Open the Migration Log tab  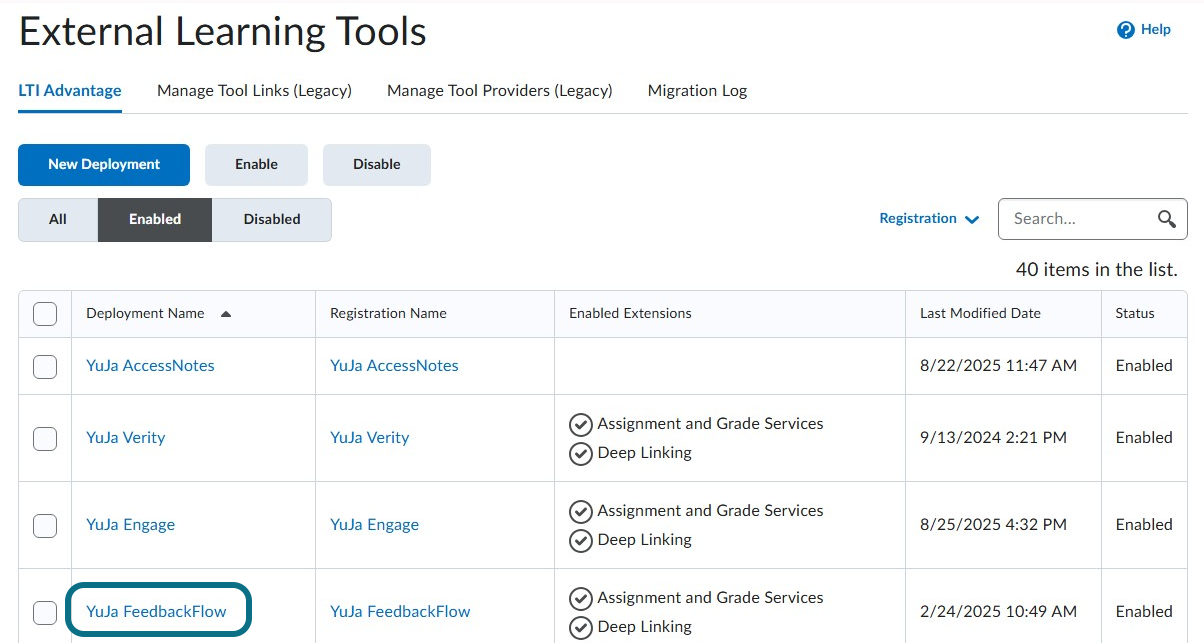tap(697, 91)
